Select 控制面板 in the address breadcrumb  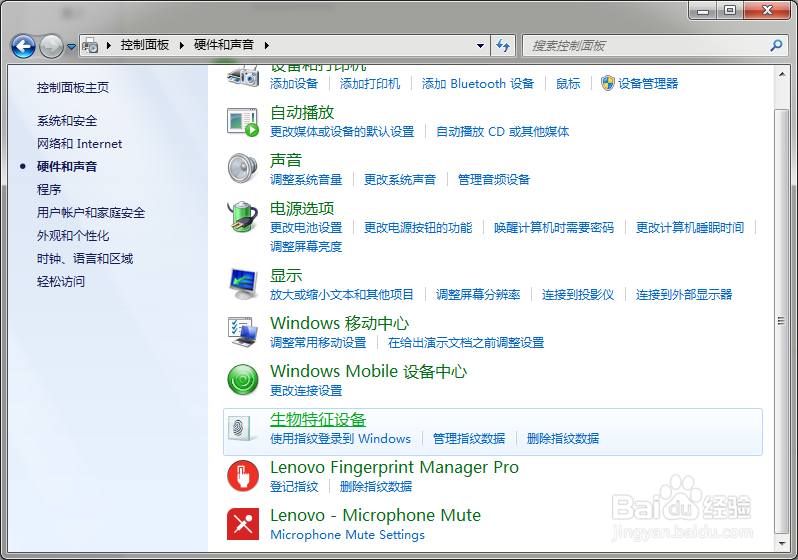[145, 45]
